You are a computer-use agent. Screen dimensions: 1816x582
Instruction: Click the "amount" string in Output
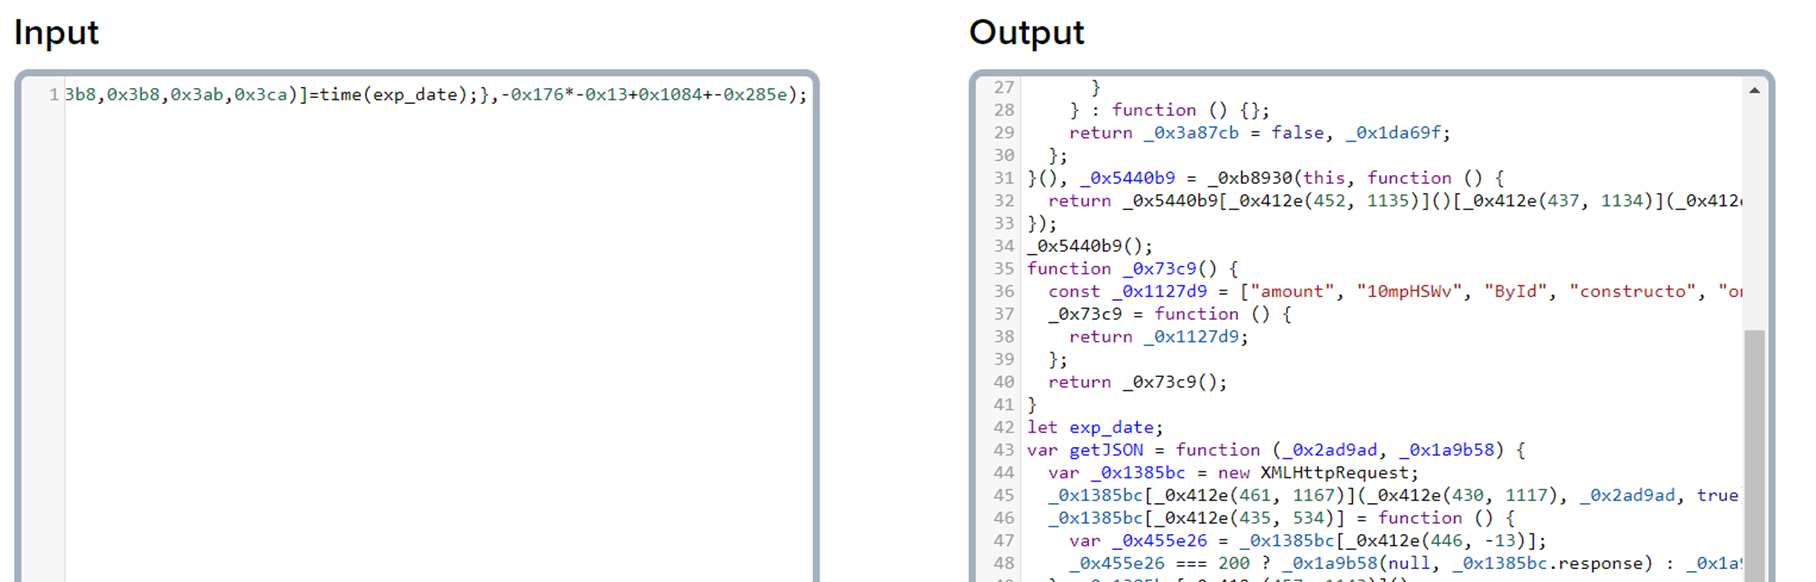click(1292, 292)
